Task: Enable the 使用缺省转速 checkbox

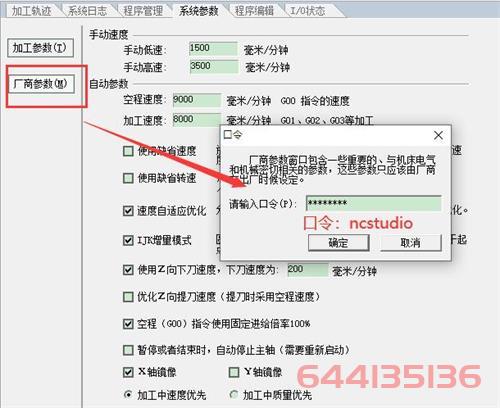Action: 128,178
